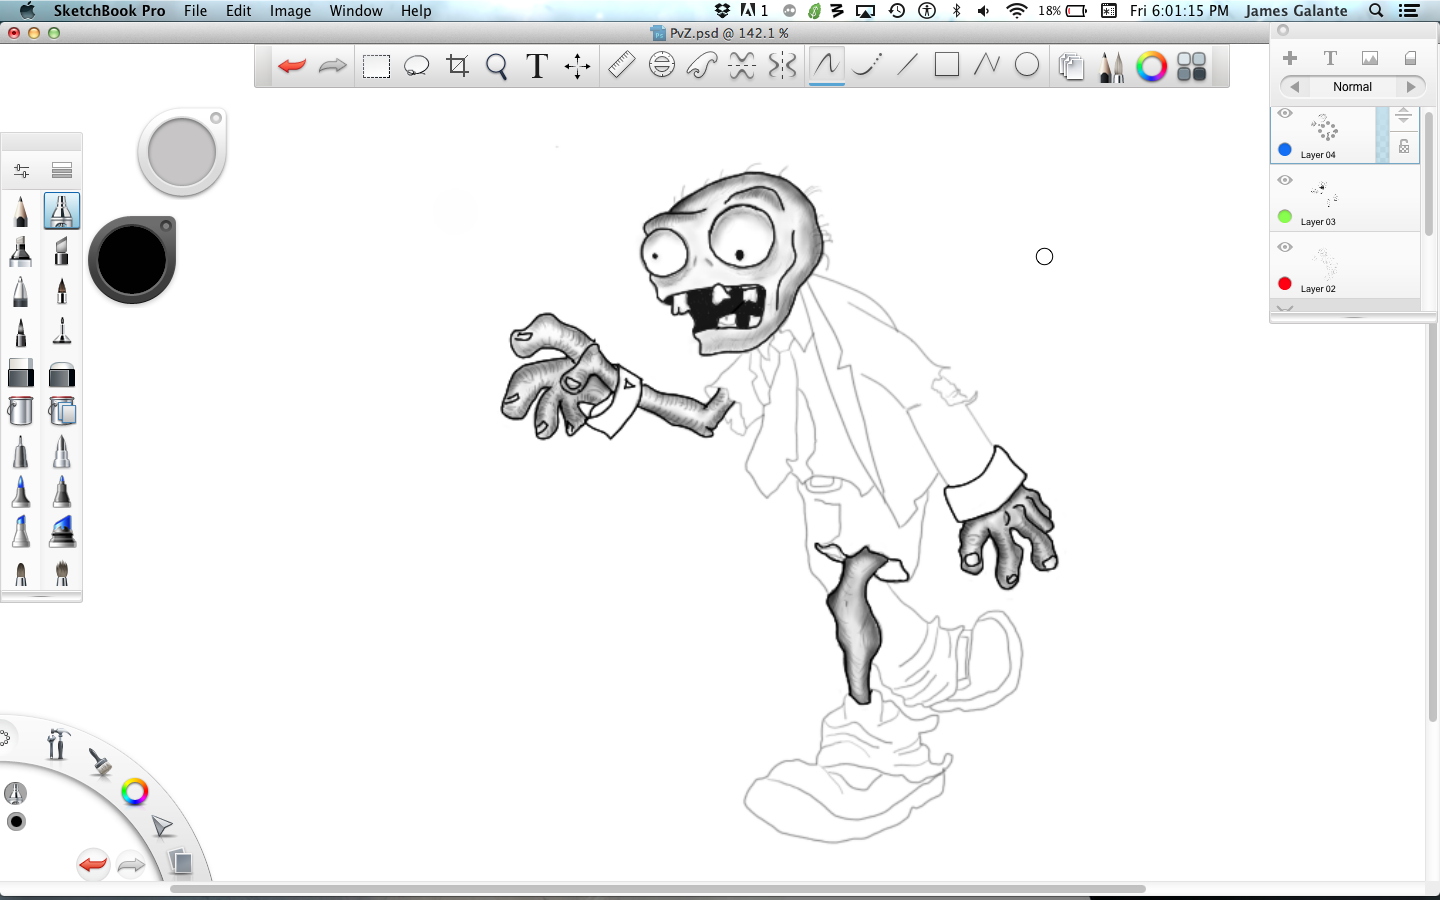Activate the Zoom magnifier tool
The height and width of the screenshot is (900, 1440).
point(497,67)
